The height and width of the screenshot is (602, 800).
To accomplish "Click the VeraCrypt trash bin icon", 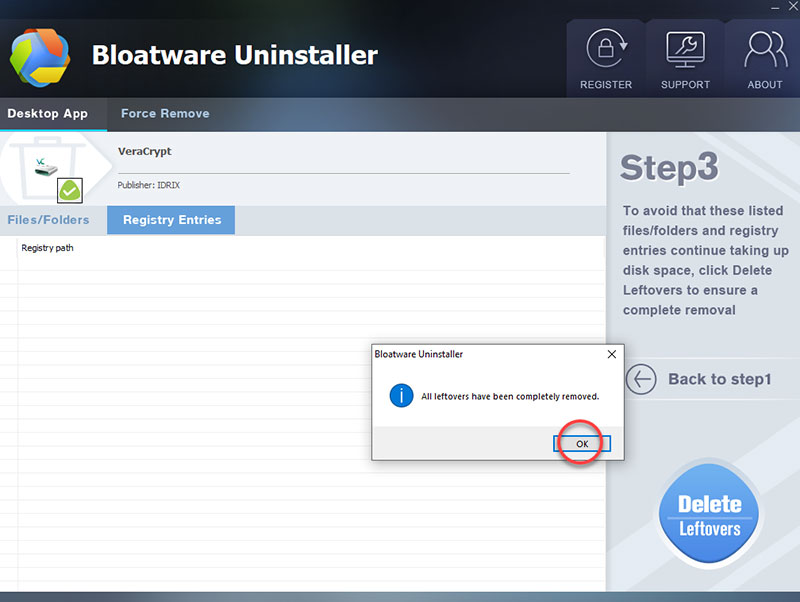I will point(47,169).
